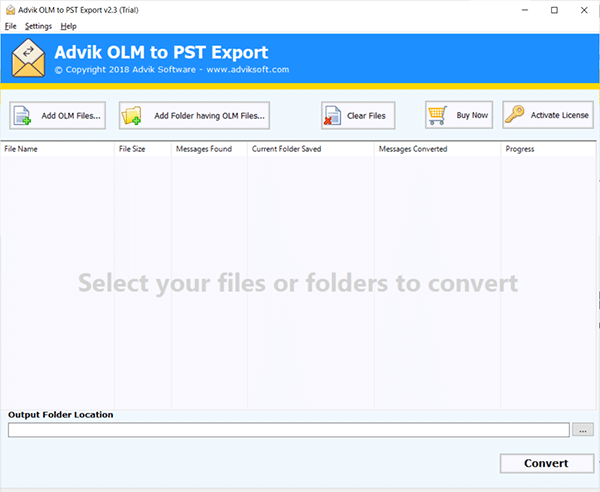The width and height of the screenshot is (600, 492).
Task: Click the Activate License button label
Action: pos(559,115)
